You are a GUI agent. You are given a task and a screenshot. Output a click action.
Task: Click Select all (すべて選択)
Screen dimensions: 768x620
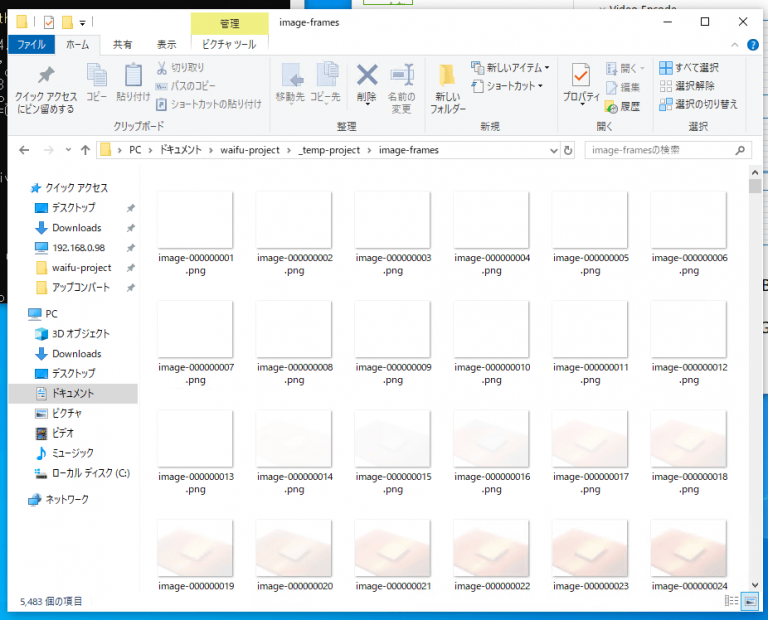689,68
